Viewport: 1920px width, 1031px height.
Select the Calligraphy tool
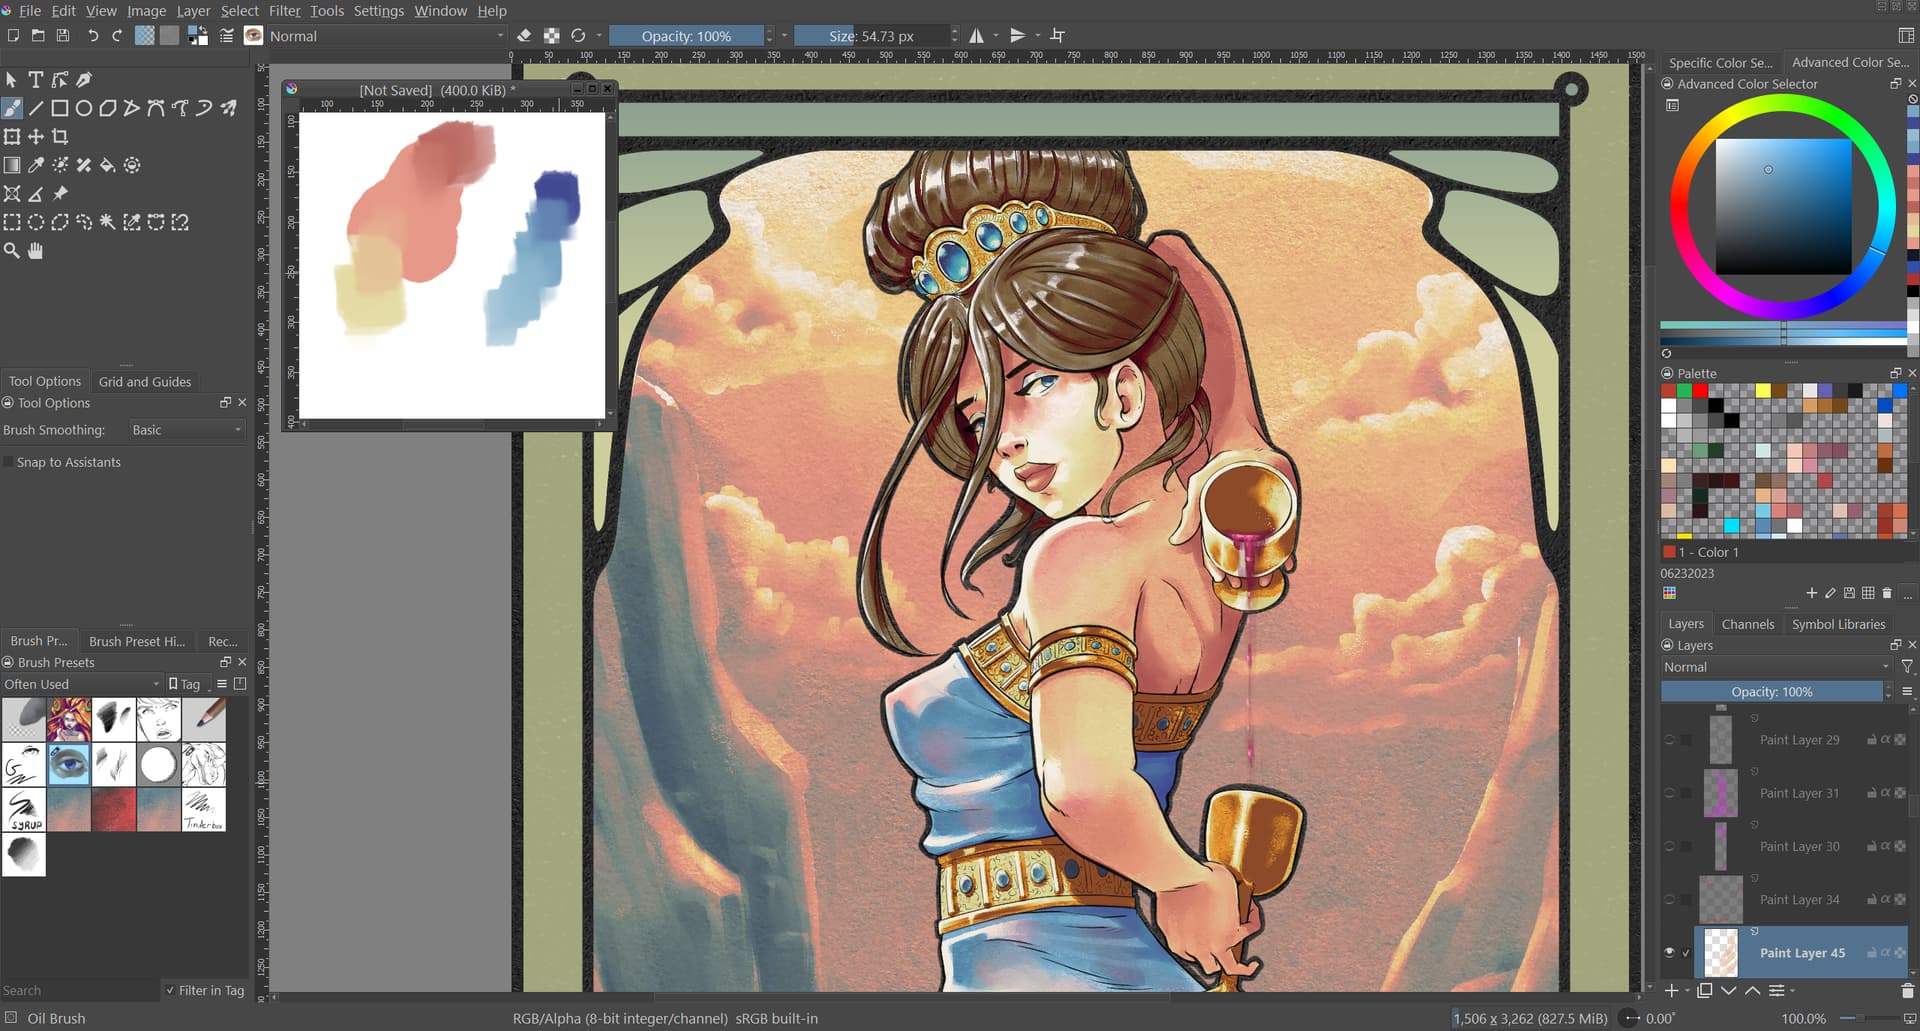tap(84, 80)
